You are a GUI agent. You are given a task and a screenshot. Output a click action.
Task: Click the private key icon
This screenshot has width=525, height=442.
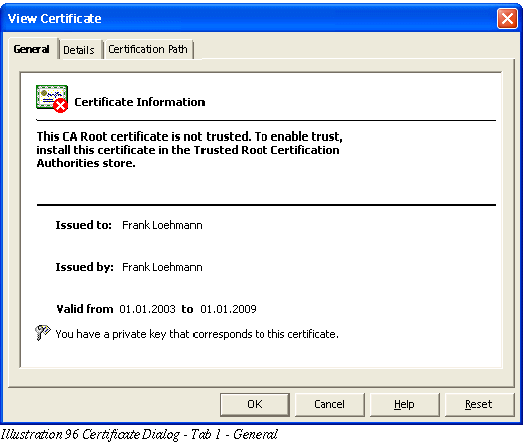(43, 333)
